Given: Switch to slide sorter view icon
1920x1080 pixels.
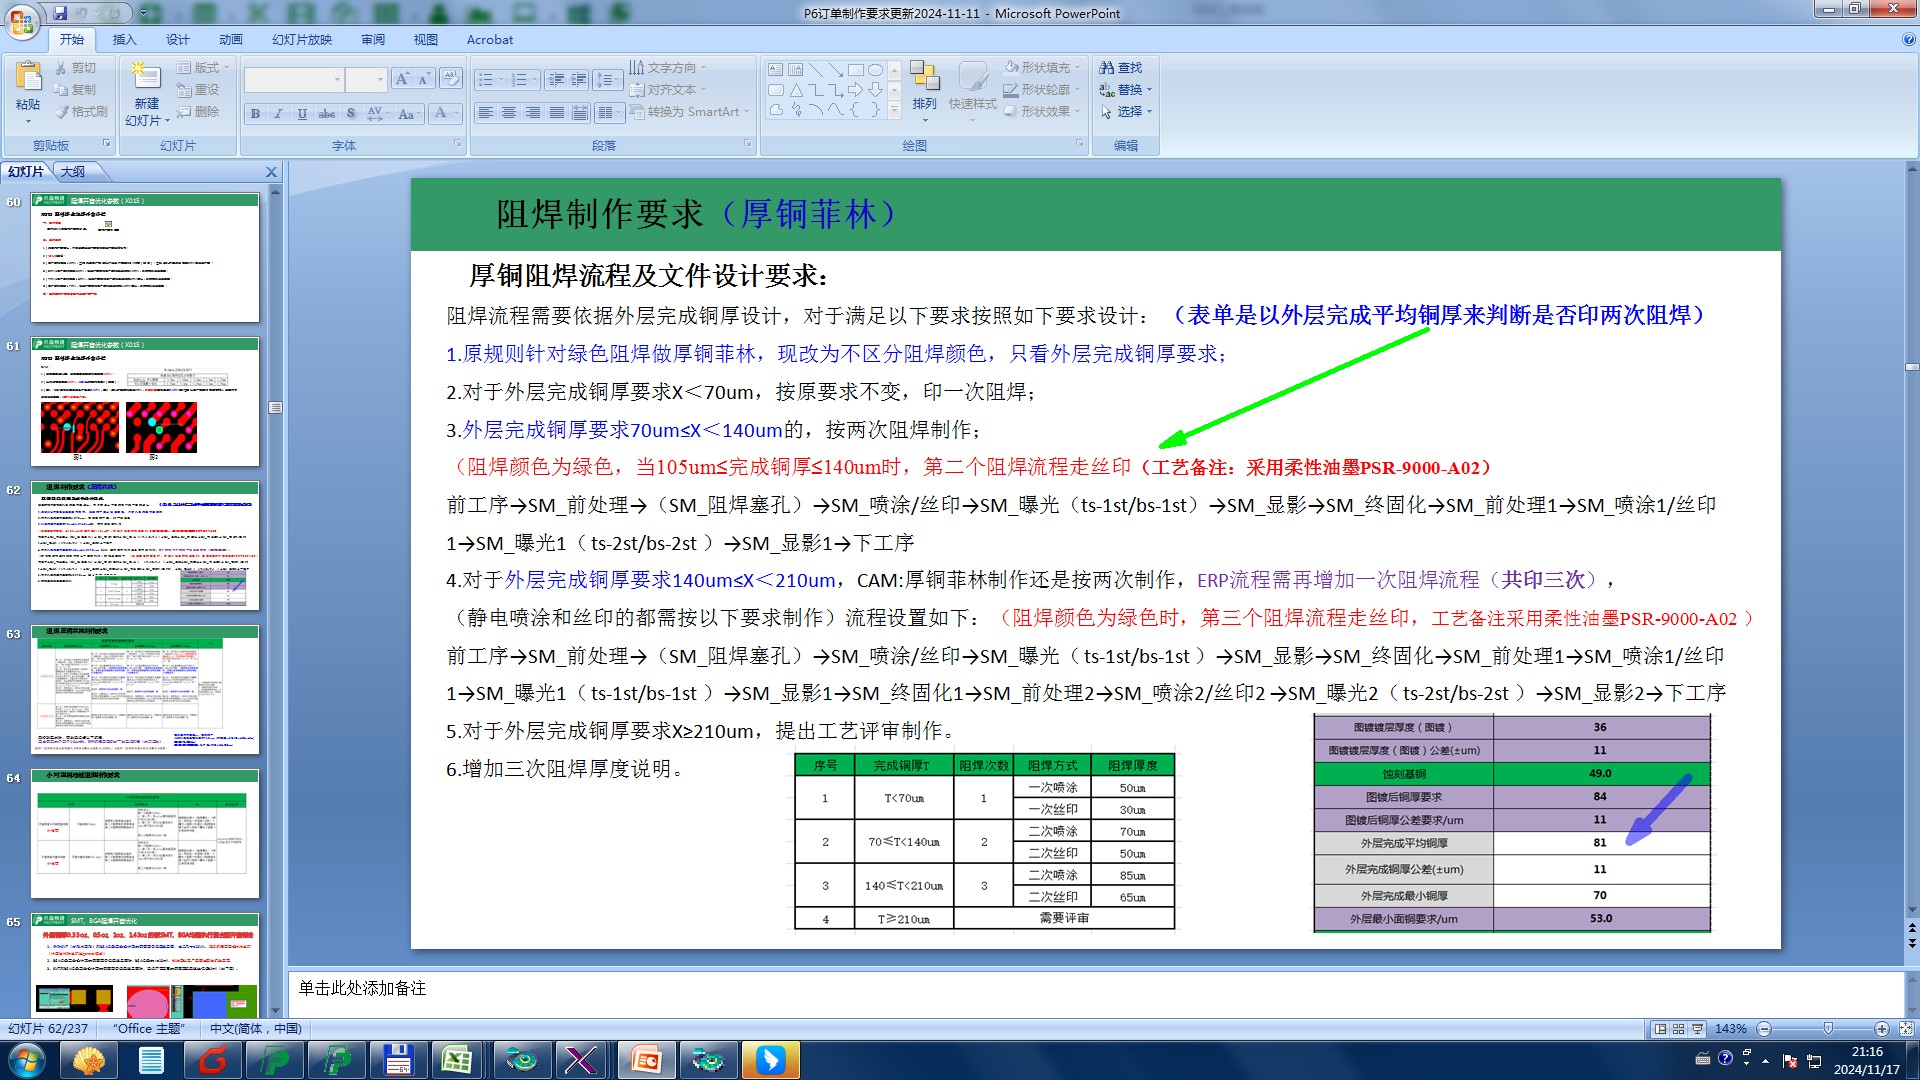Looking at the screenshot, I should (x=1679, y=1029).
